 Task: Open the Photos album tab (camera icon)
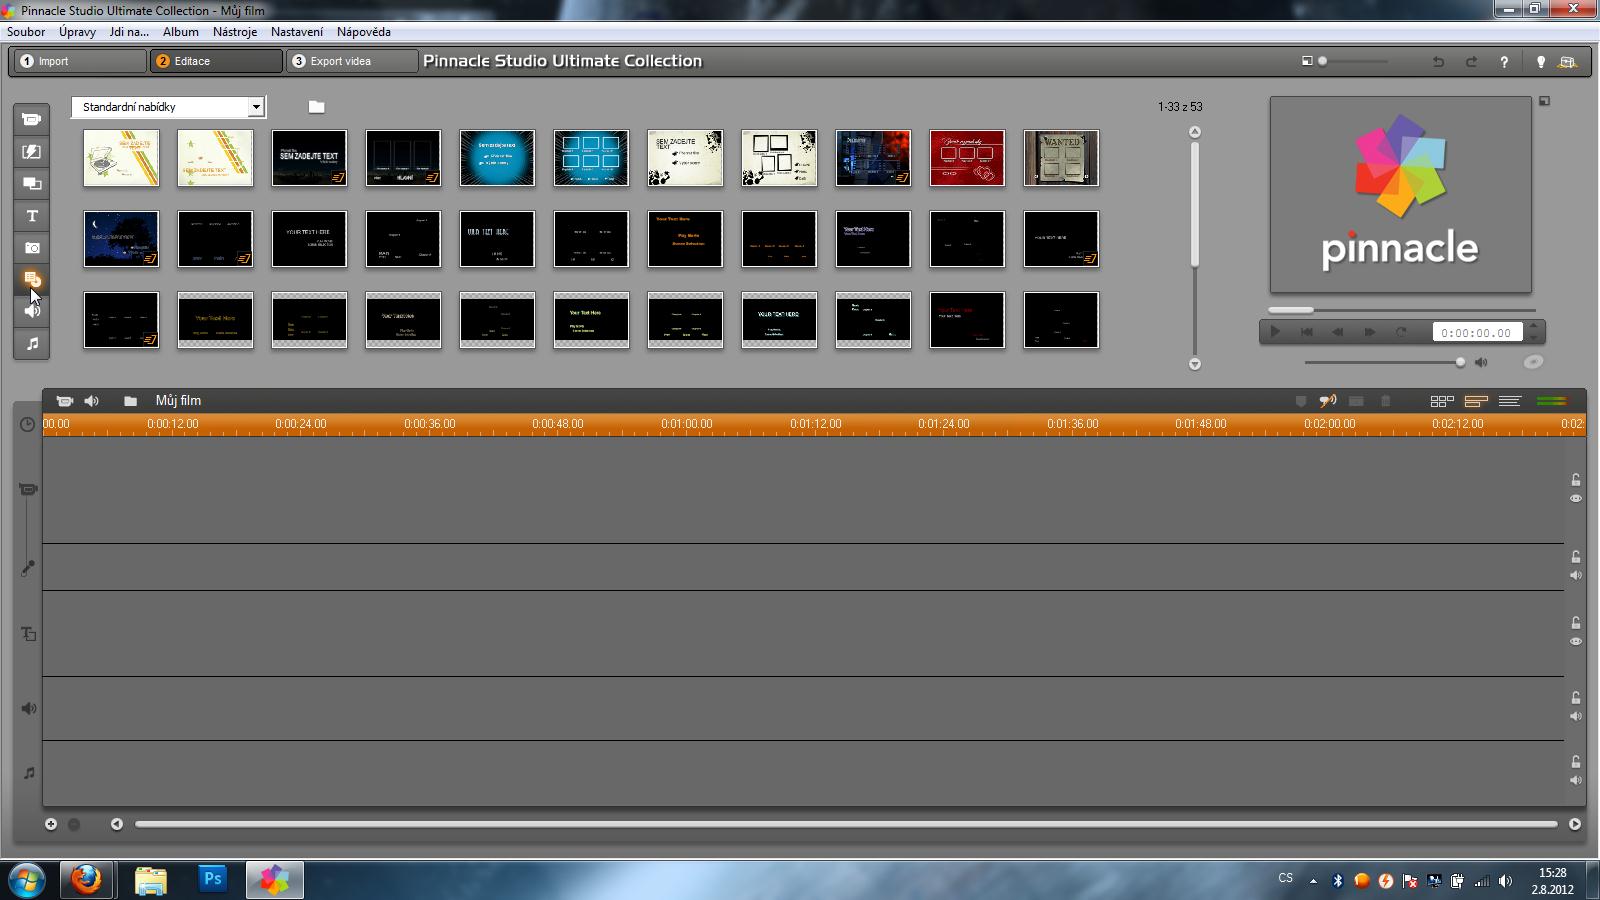point(31,247)
